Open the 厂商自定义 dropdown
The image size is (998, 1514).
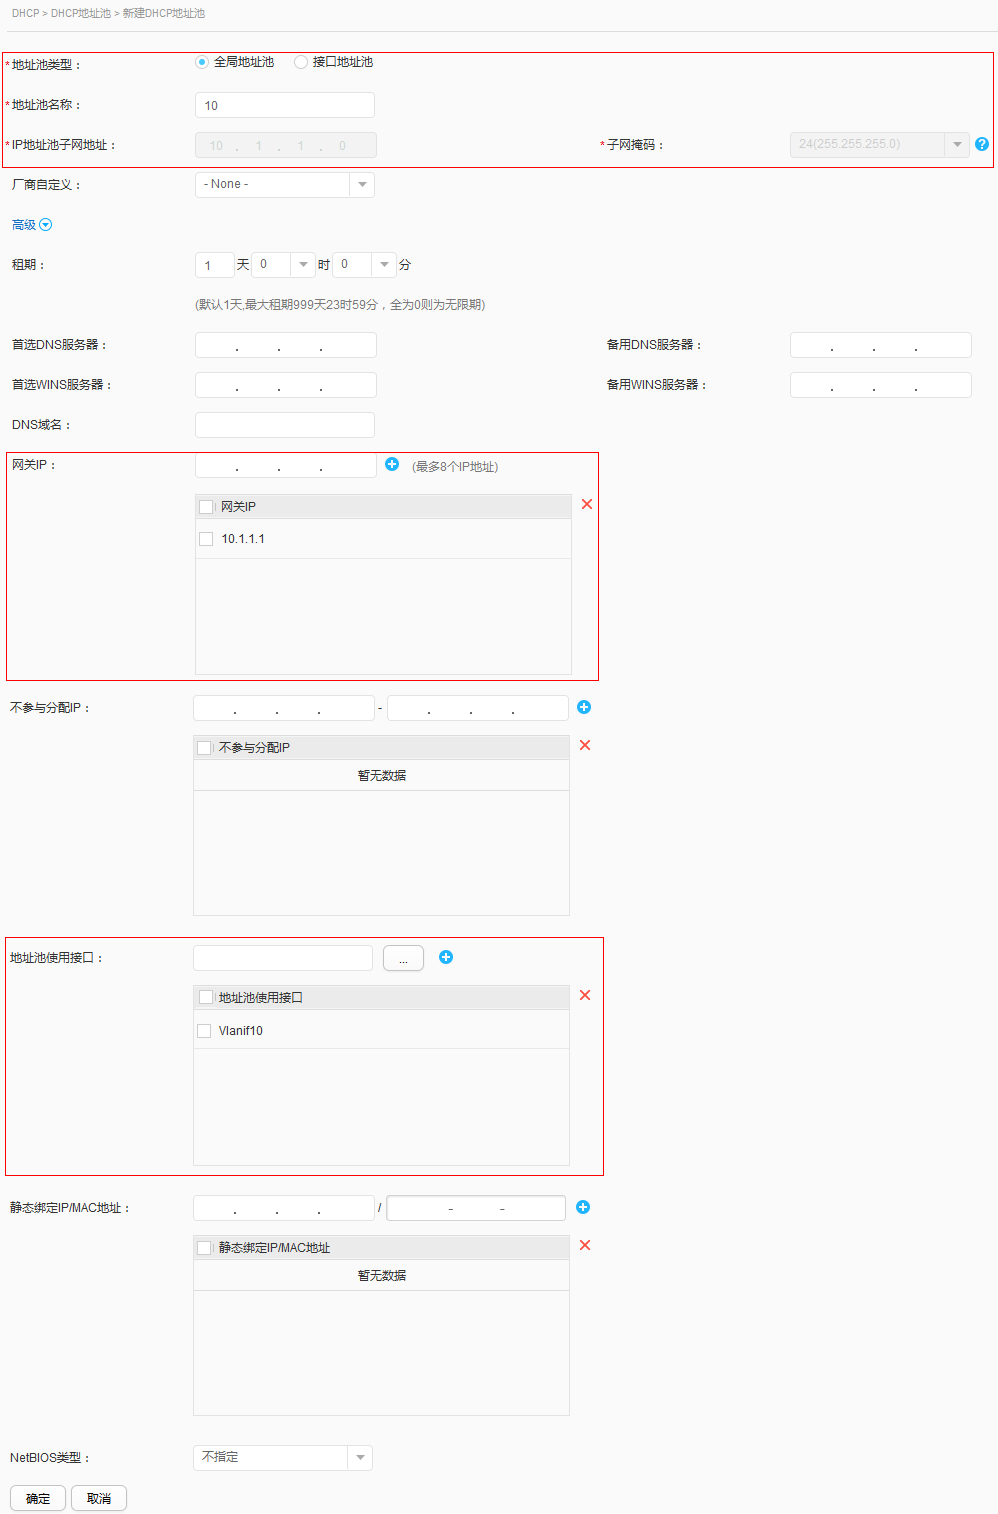[x=362, y=184]
